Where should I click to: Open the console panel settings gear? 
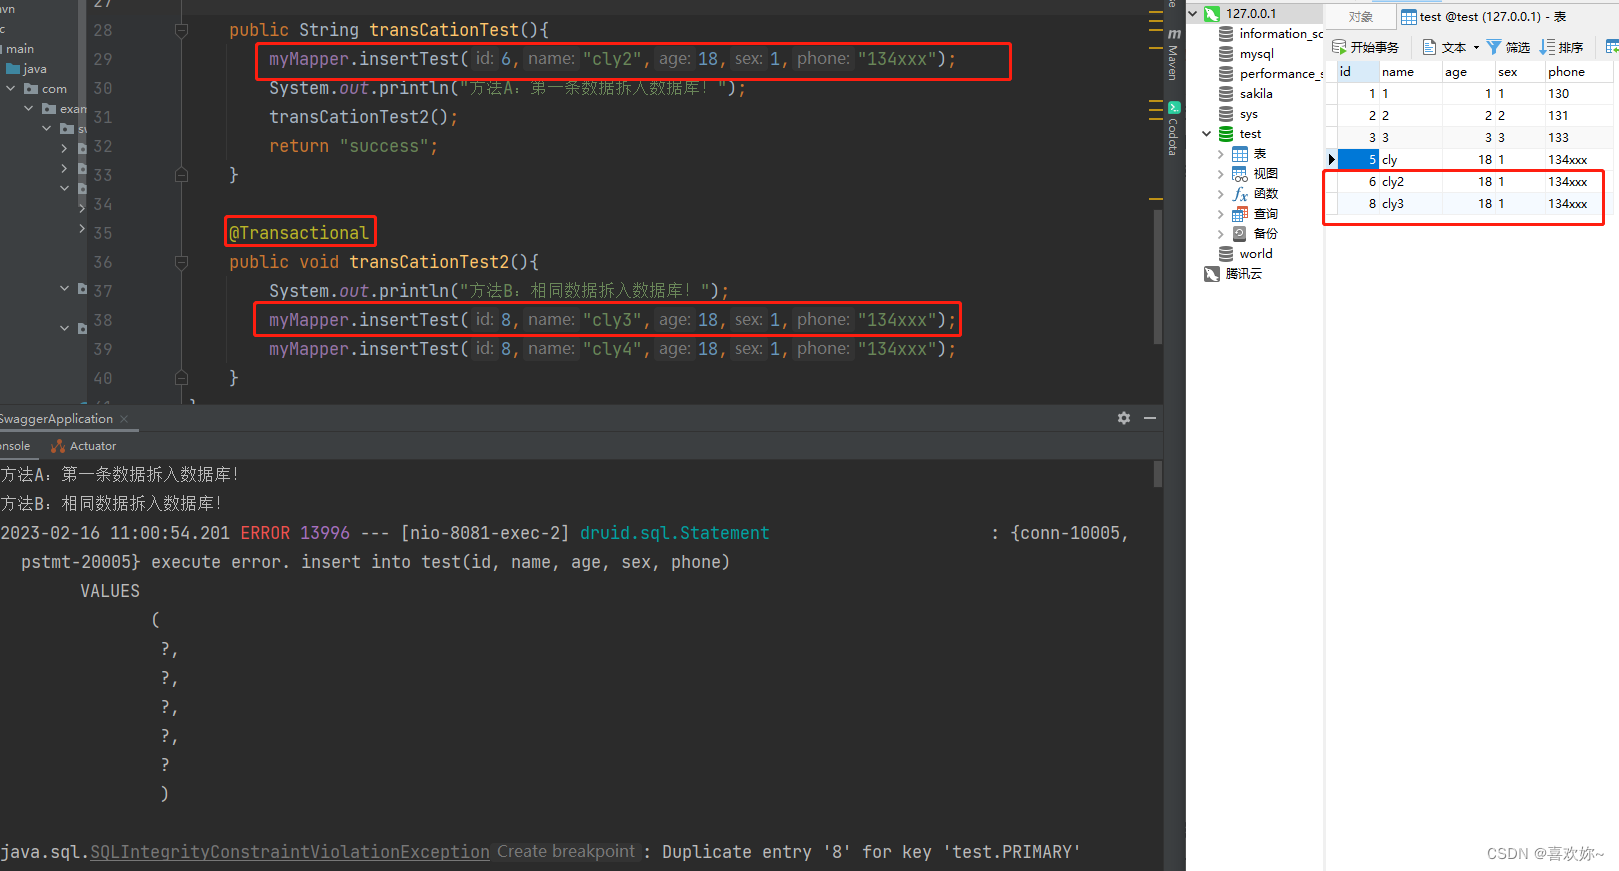(1124, 418)
